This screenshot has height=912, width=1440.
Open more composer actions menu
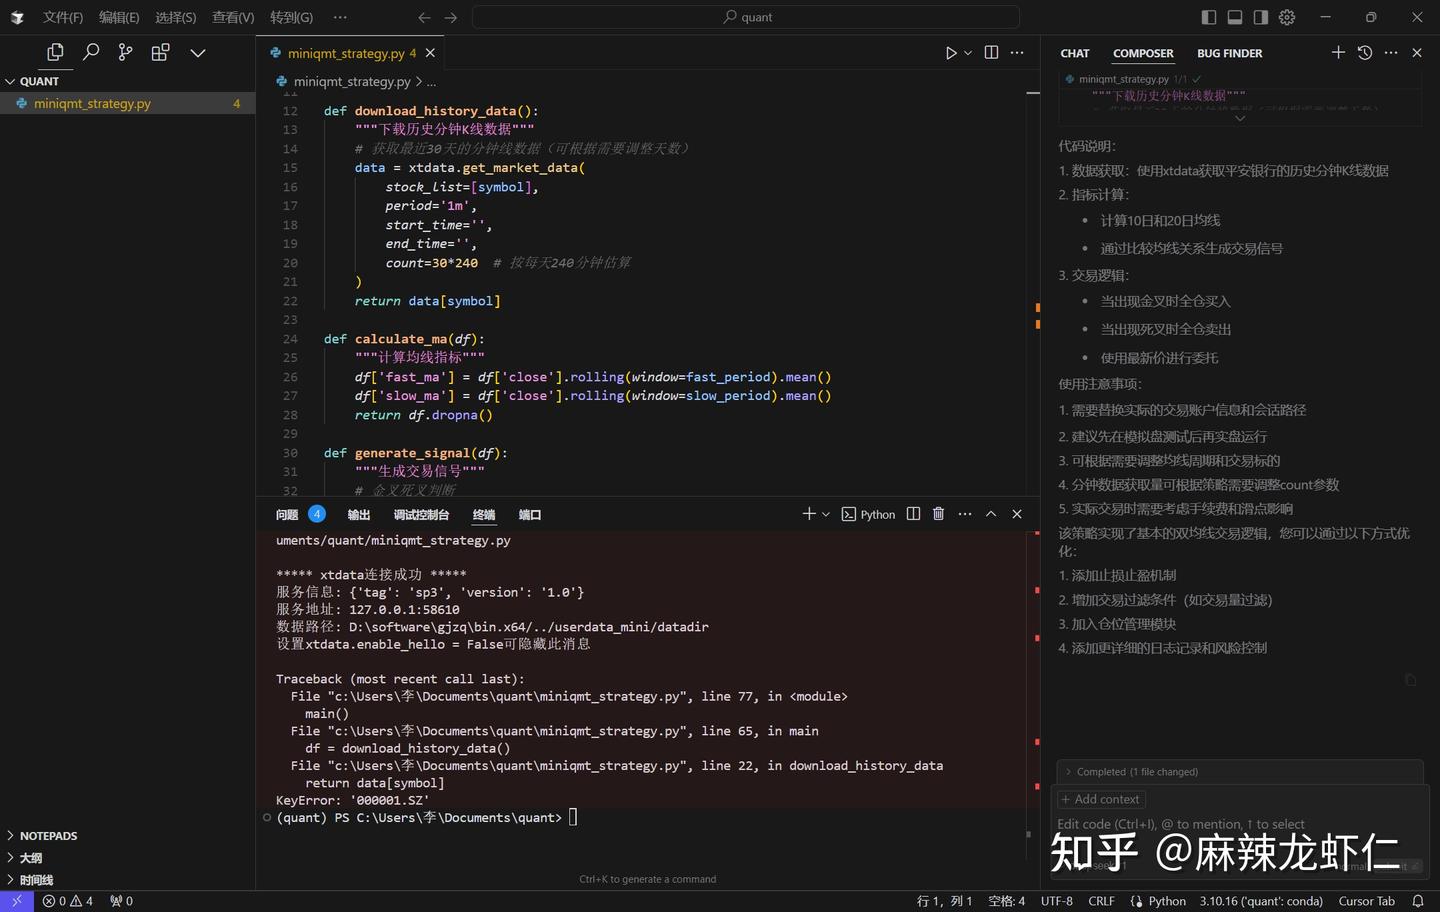(x=1391, y=52)
